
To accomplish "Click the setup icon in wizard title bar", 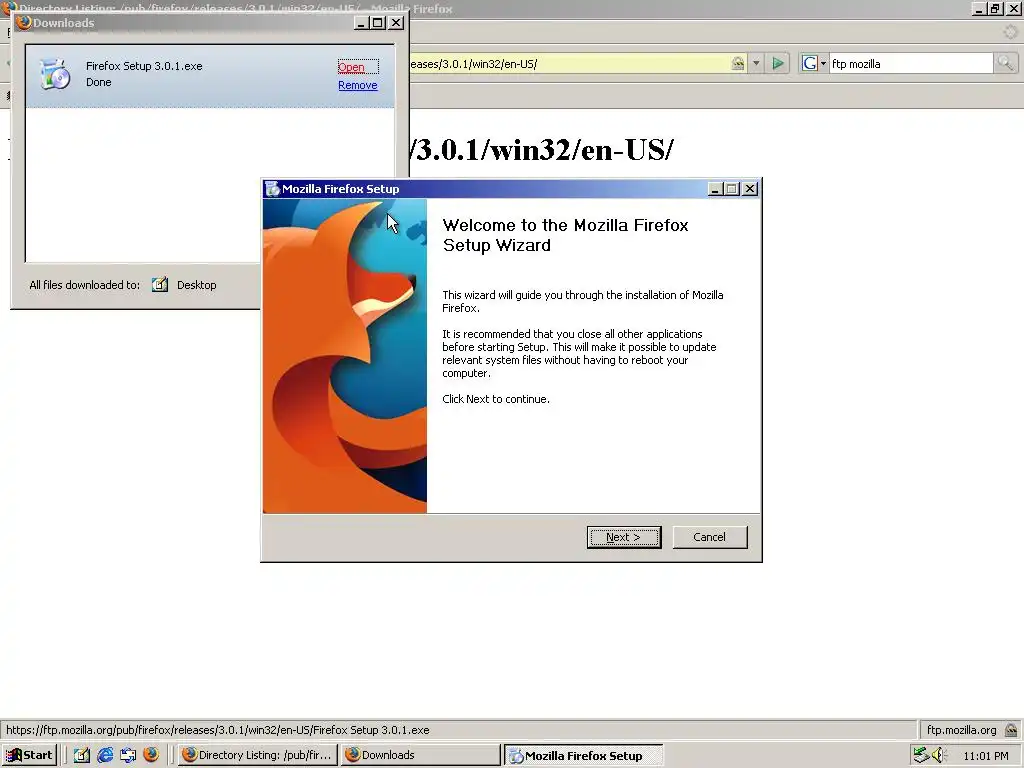I will pos(272,189).
